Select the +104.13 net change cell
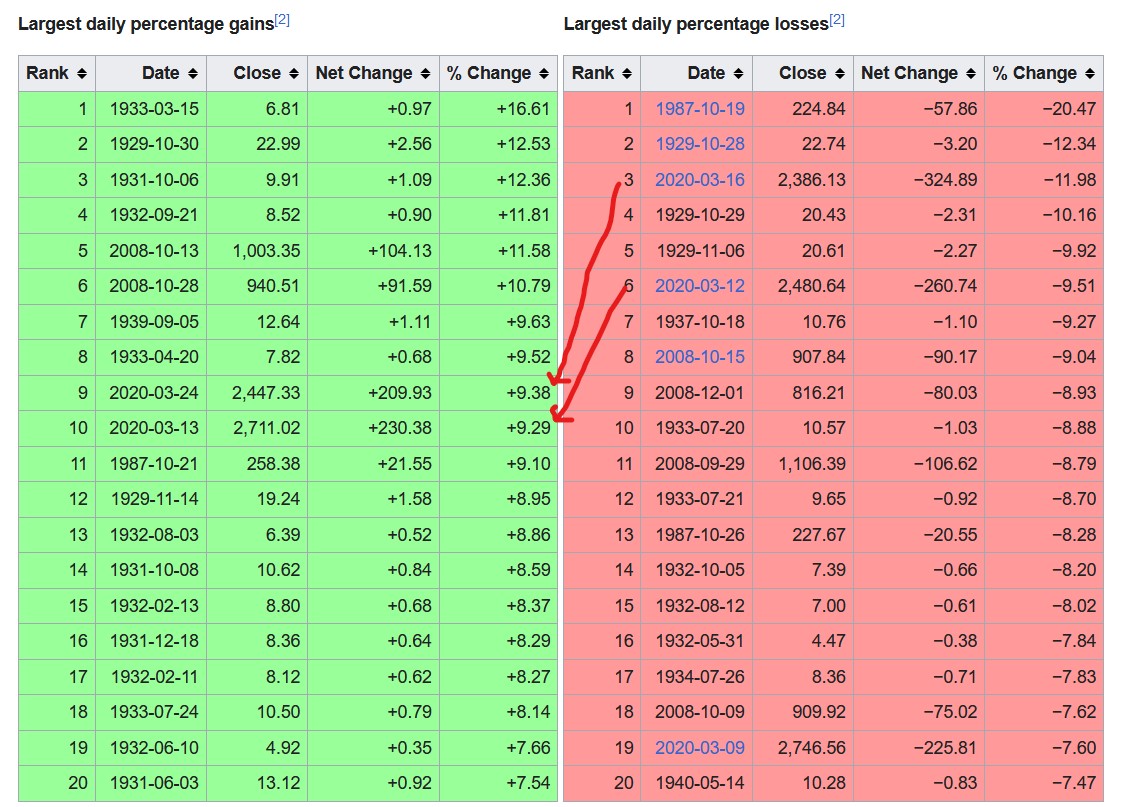 pyautogui.click(x=373, y=250)
